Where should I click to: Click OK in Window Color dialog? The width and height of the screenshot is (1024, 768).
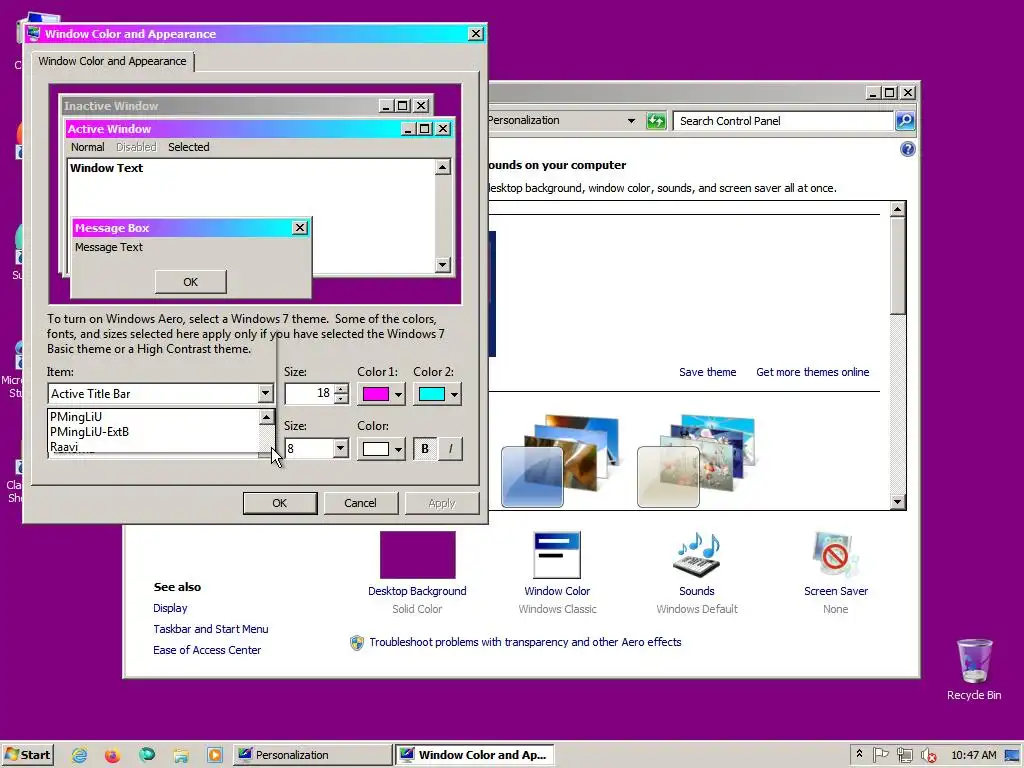tap(280, 504)
